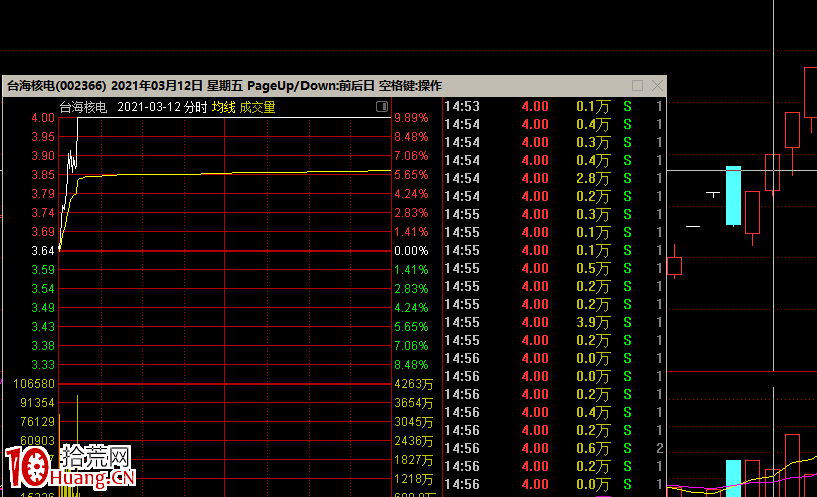Click the 4.00 top price axis label
The width and height of the screenshot is (817, 497).
[43, 118]
